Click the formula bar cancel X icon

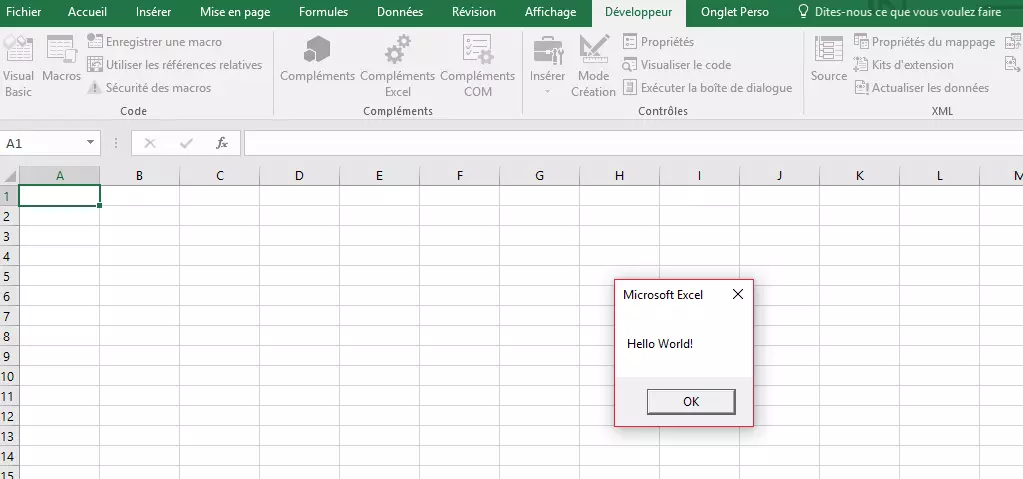pos(150,143)
